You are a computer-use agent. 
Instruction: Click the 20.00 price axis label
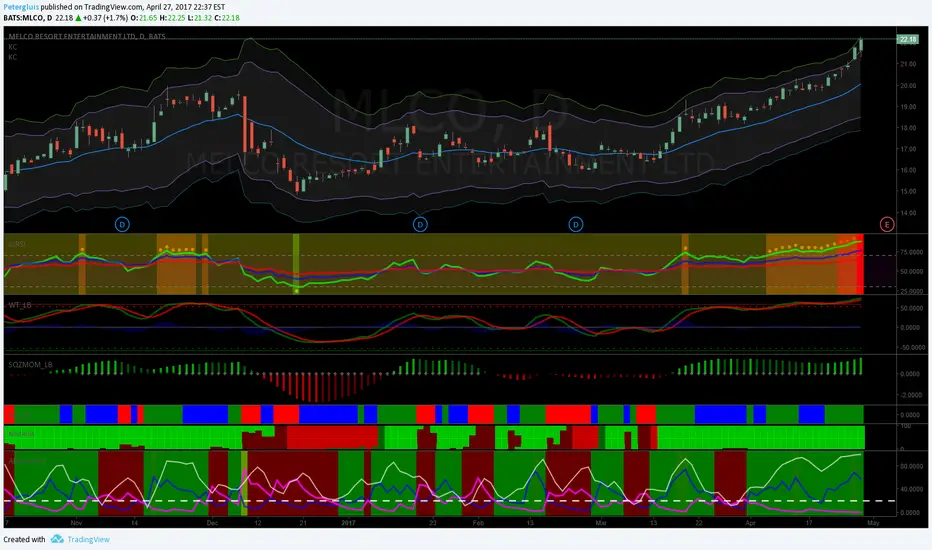point(908,86)
